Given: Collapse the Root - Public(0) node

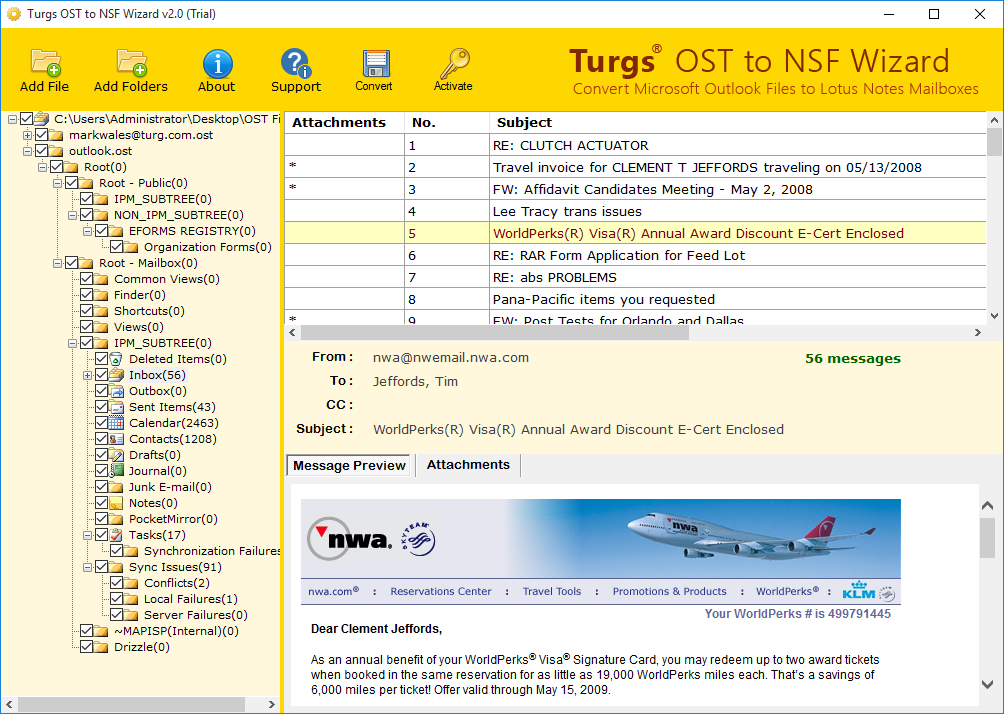Looking at the screenshot, I should (58, 183).
